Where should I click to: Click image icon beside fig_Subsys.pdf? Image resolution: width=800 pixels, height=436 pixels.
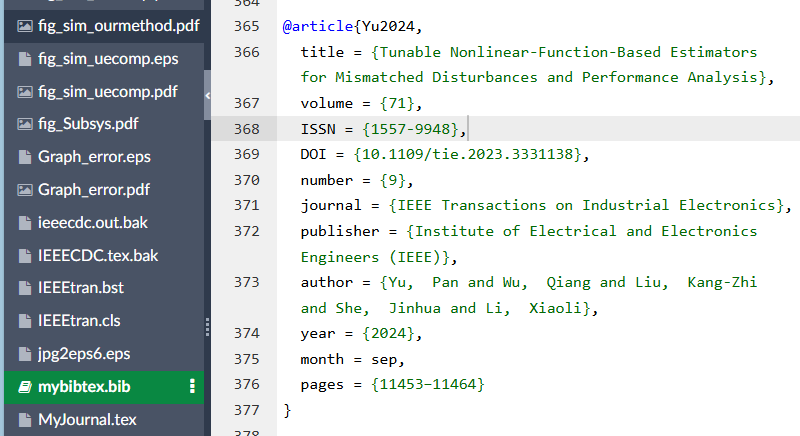click(25, 124)
